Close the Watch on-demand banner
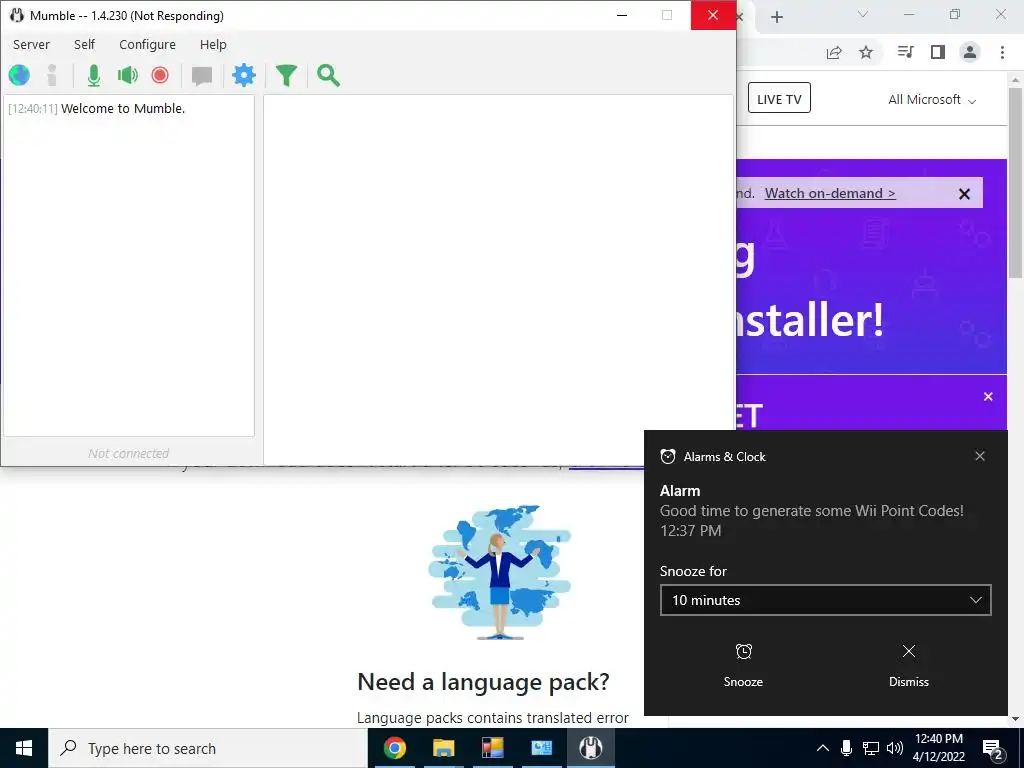The height and width of the screenshot is (768, 1024). tap(964, 194)
